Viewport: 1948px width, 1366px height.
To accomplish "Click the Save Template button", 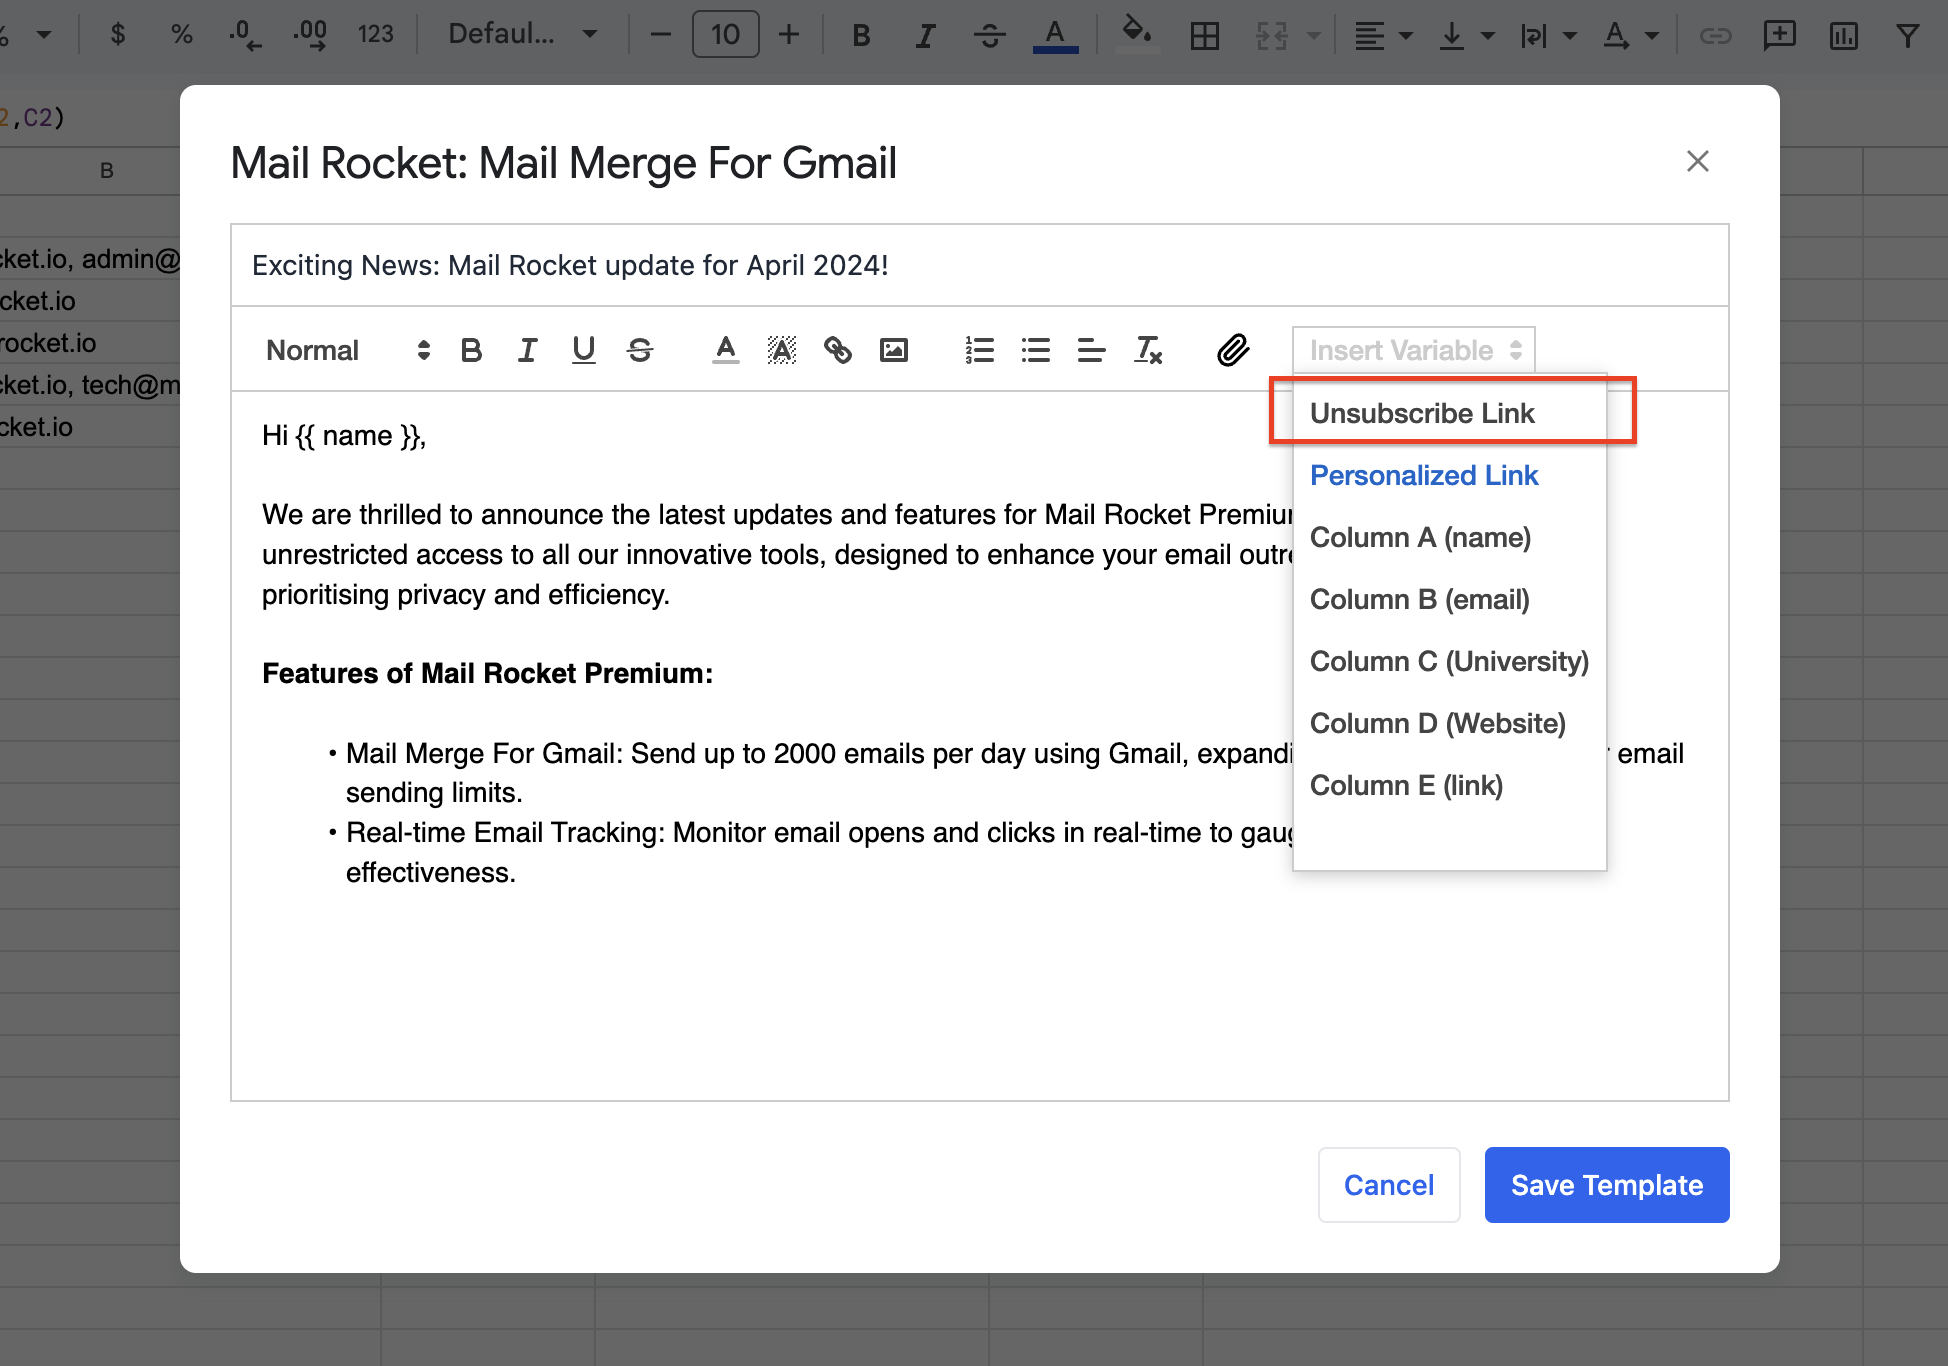I will (1606, 1185).
